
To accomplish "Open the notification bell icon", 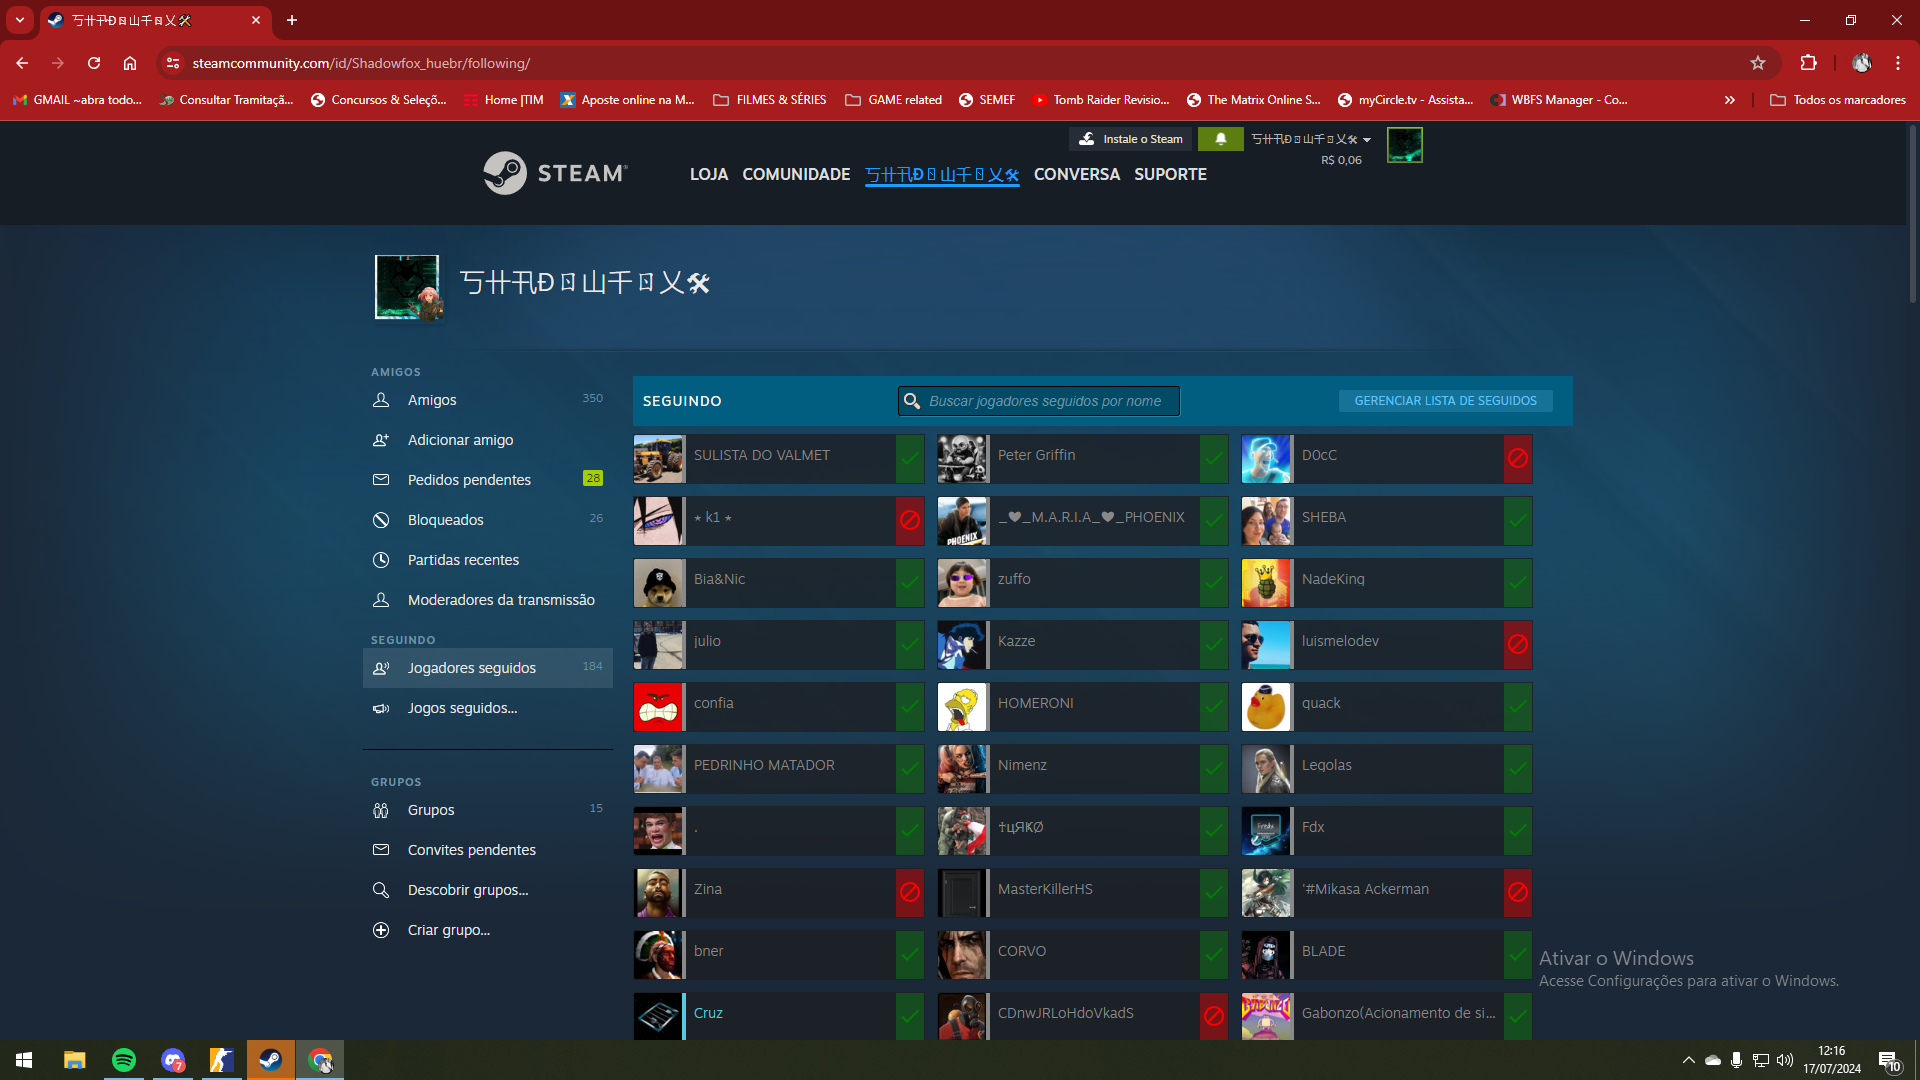I will [x=1220, y=139].
